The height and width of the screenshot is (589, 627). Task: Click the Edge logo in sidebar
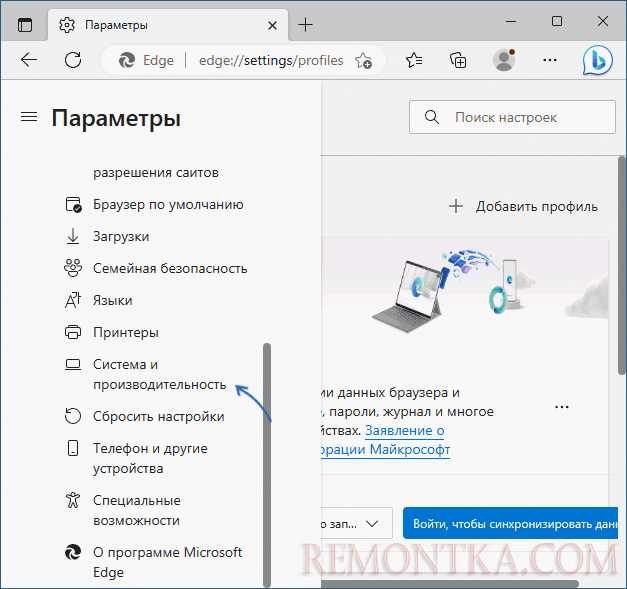tap(73, 552)
